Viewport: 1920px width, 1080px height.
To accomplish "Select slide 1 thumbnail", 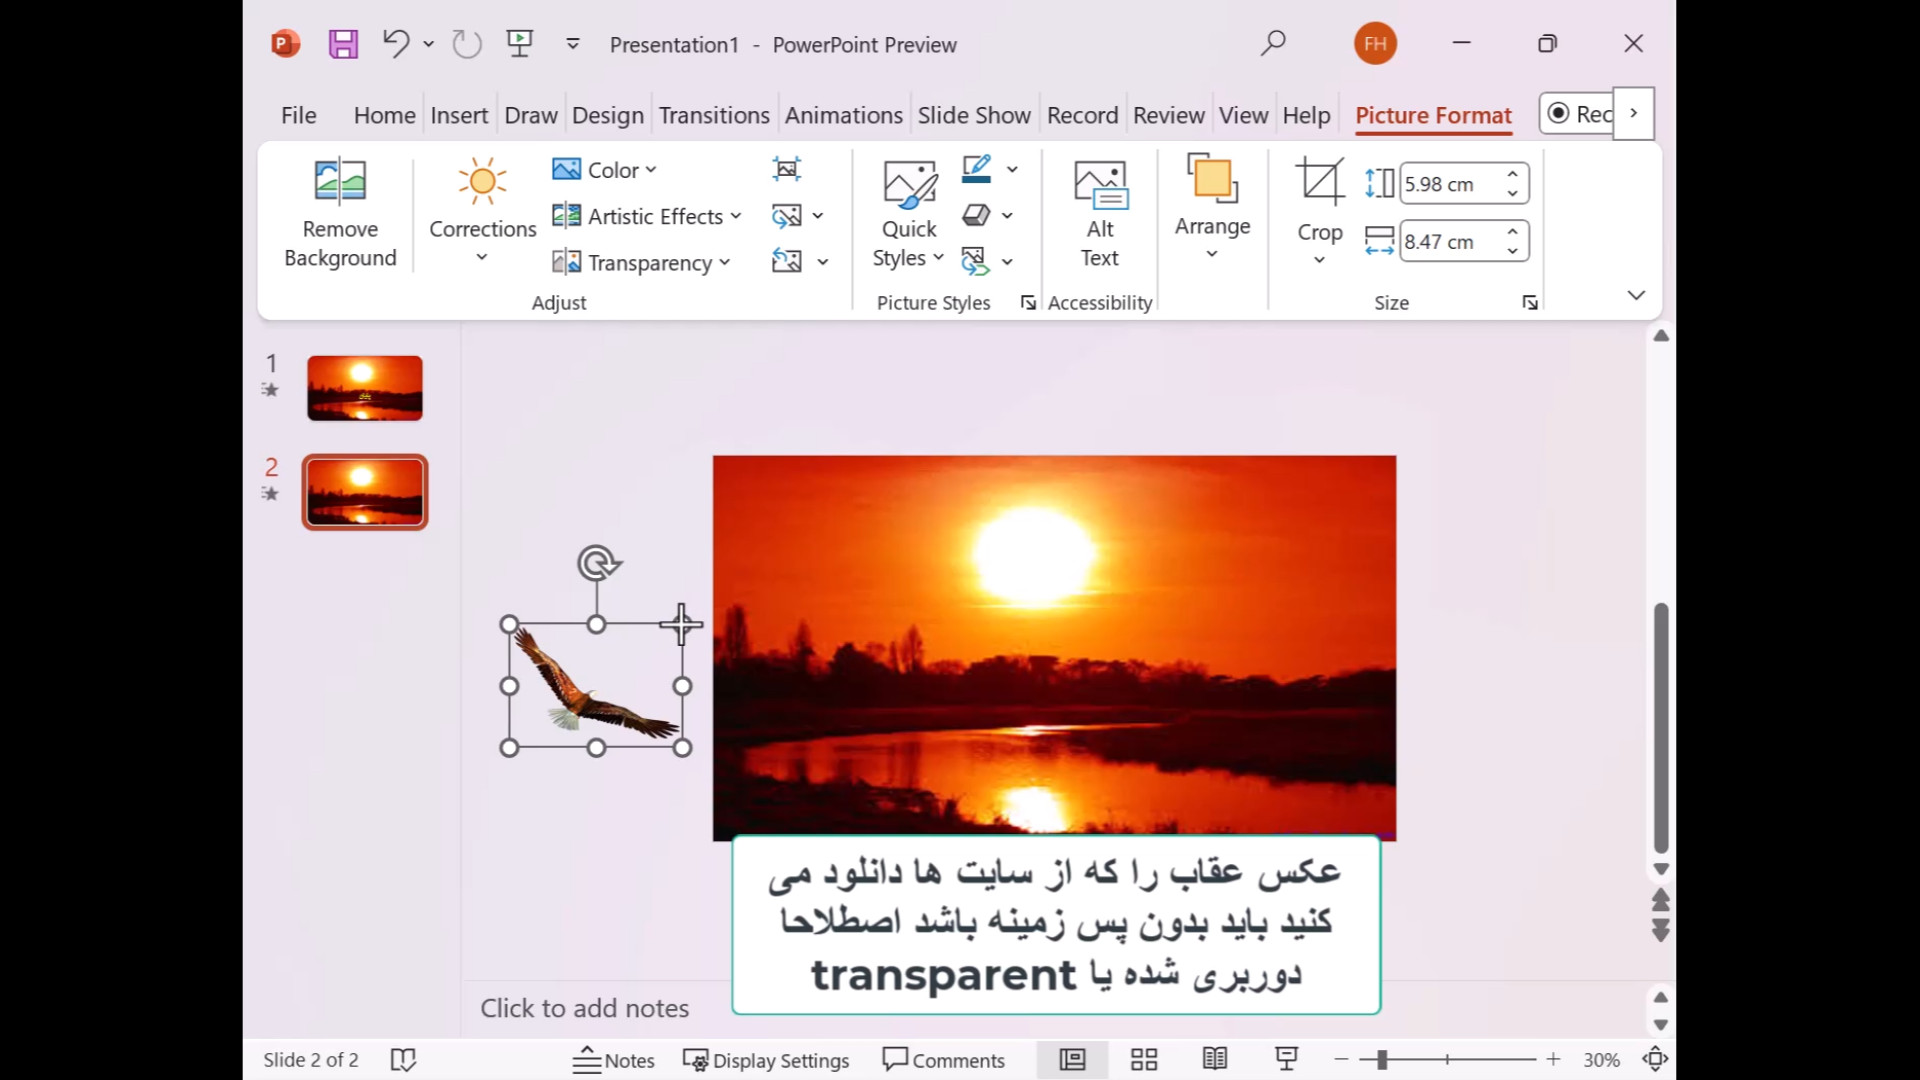I will 365,388.
